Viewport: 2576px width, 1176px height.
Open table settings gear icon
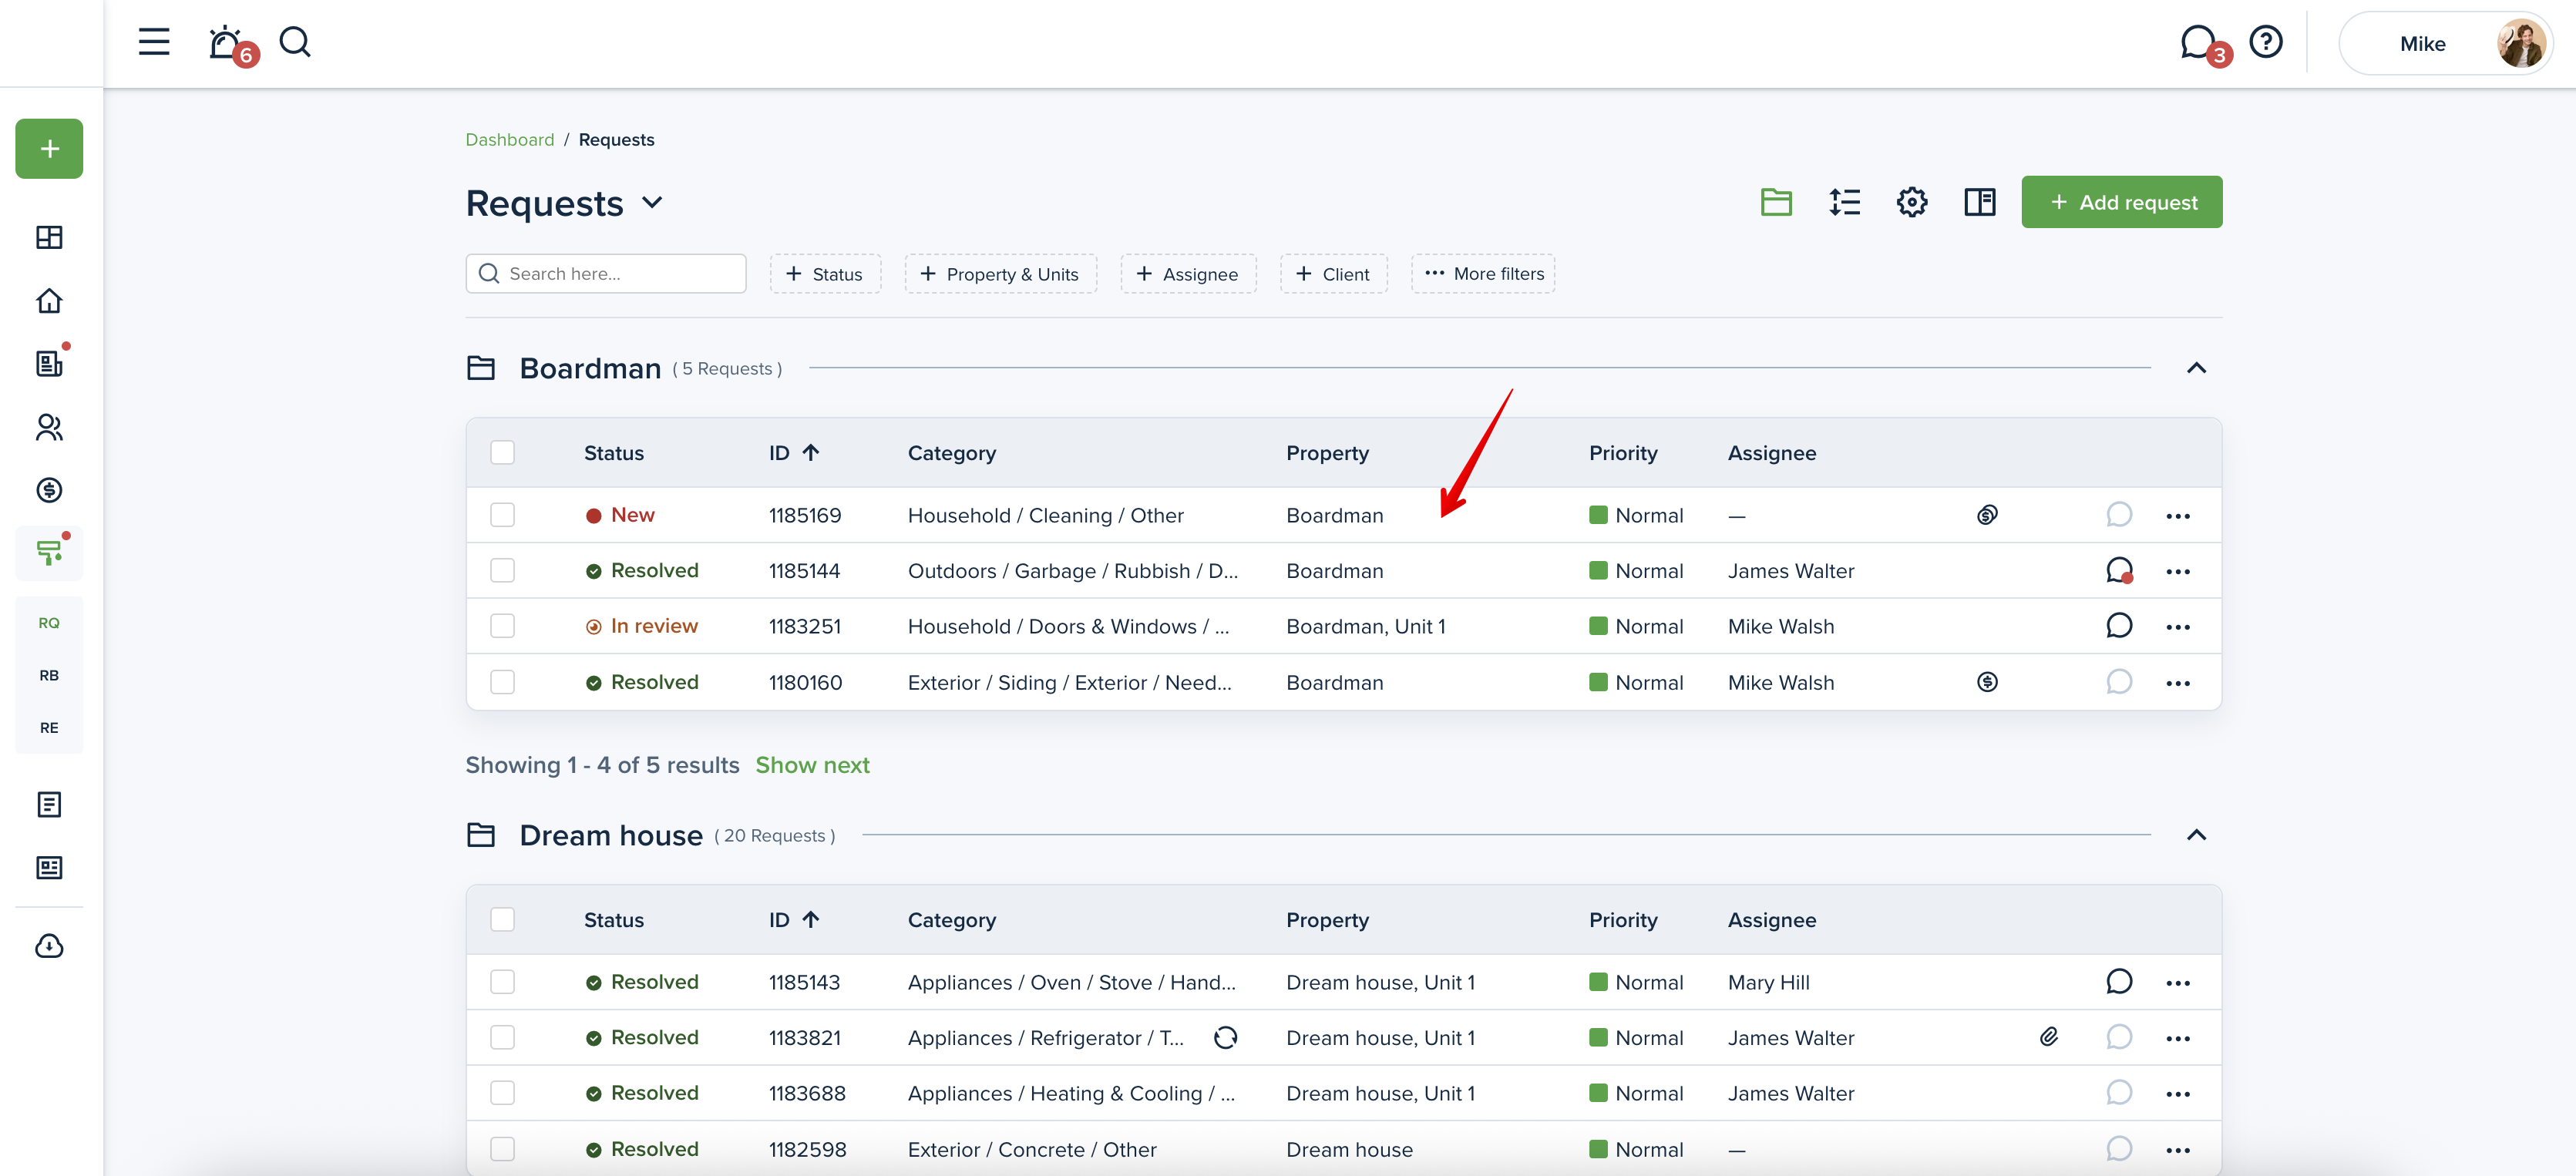pos(1912,202)
